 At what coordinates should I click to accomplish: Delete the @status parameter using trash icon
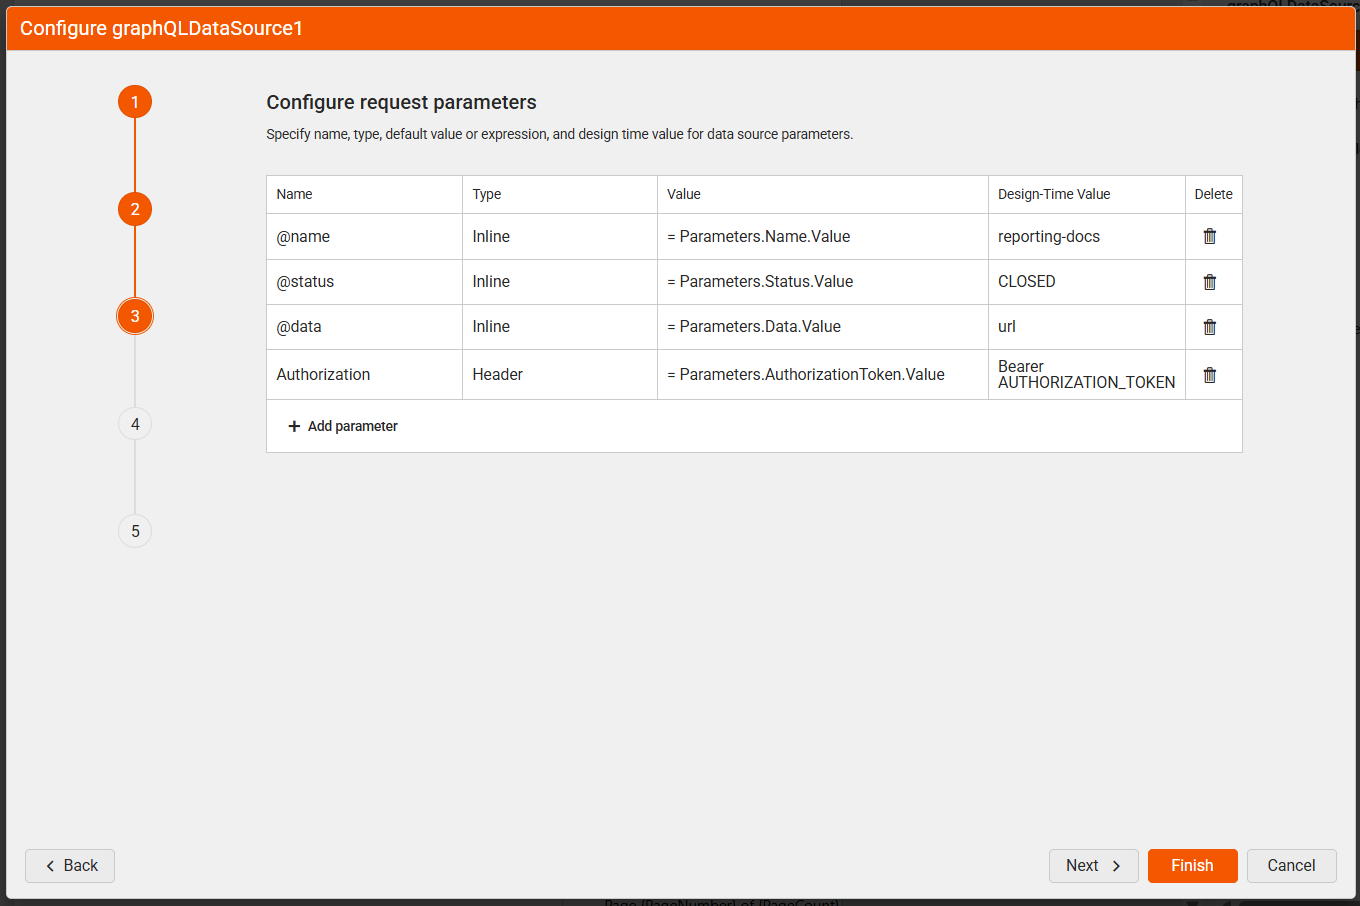click(1209, 282)
